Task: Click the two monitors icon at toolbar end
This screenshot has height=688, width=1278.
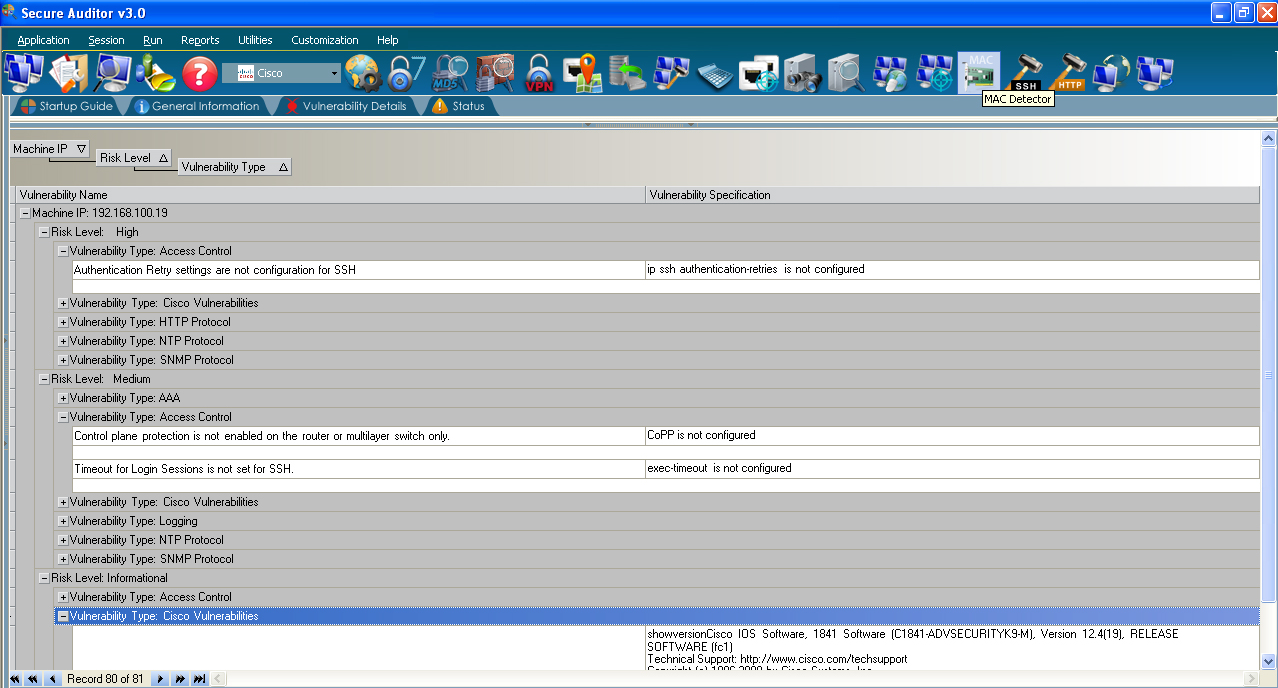Action: pos(1155,73)
